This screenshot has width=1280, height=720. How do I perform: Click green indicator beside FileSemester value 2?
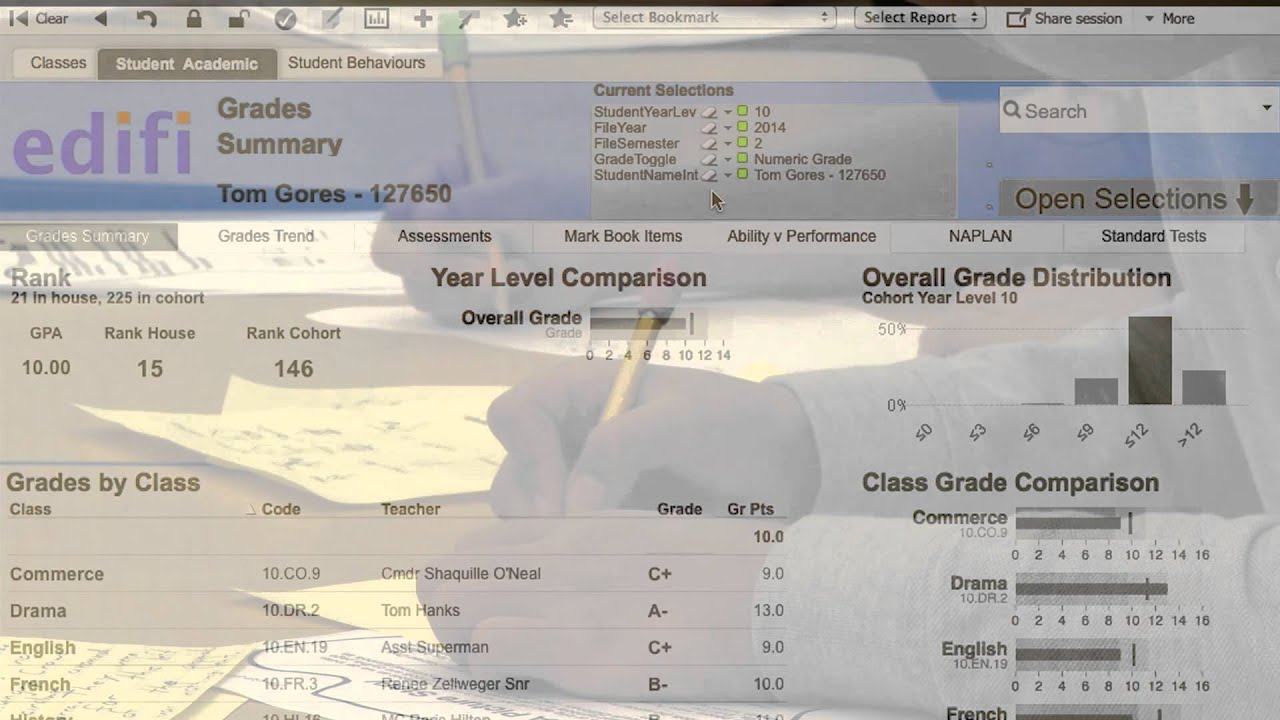742,143
